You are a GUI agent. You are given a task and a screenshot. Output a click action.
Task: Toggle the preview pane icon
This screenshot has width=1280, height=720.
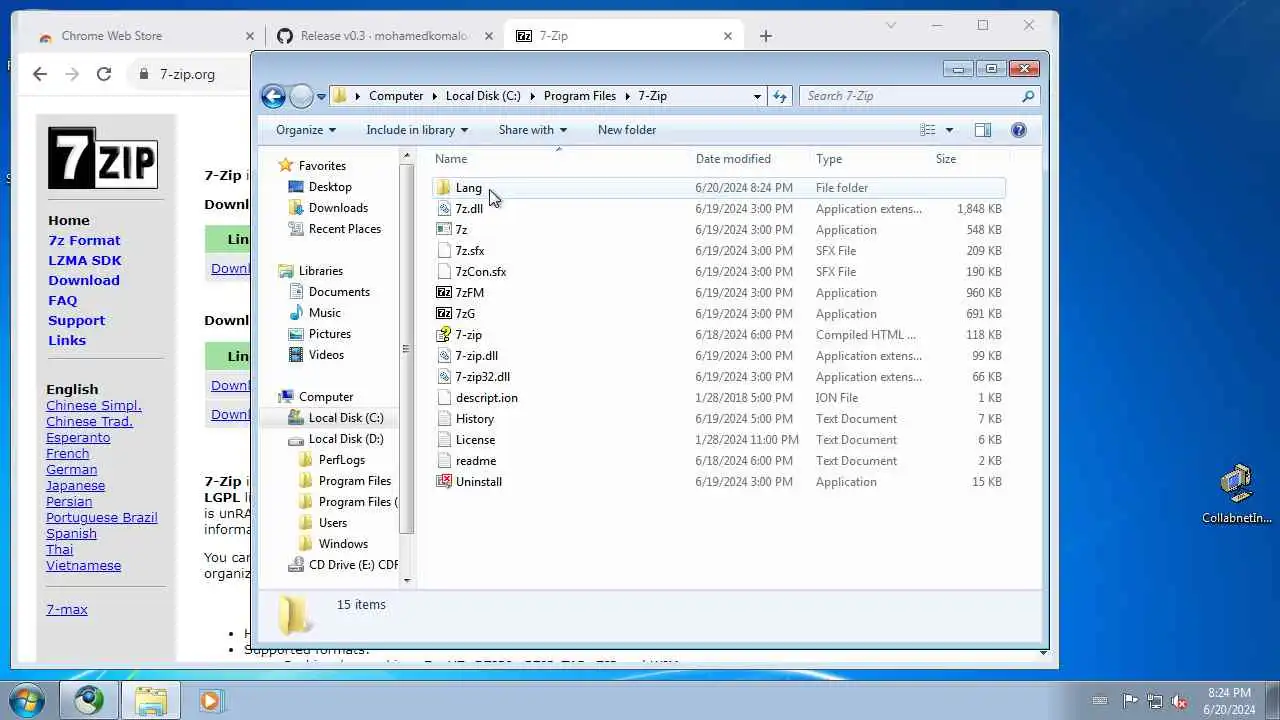[x=983, y=130]
